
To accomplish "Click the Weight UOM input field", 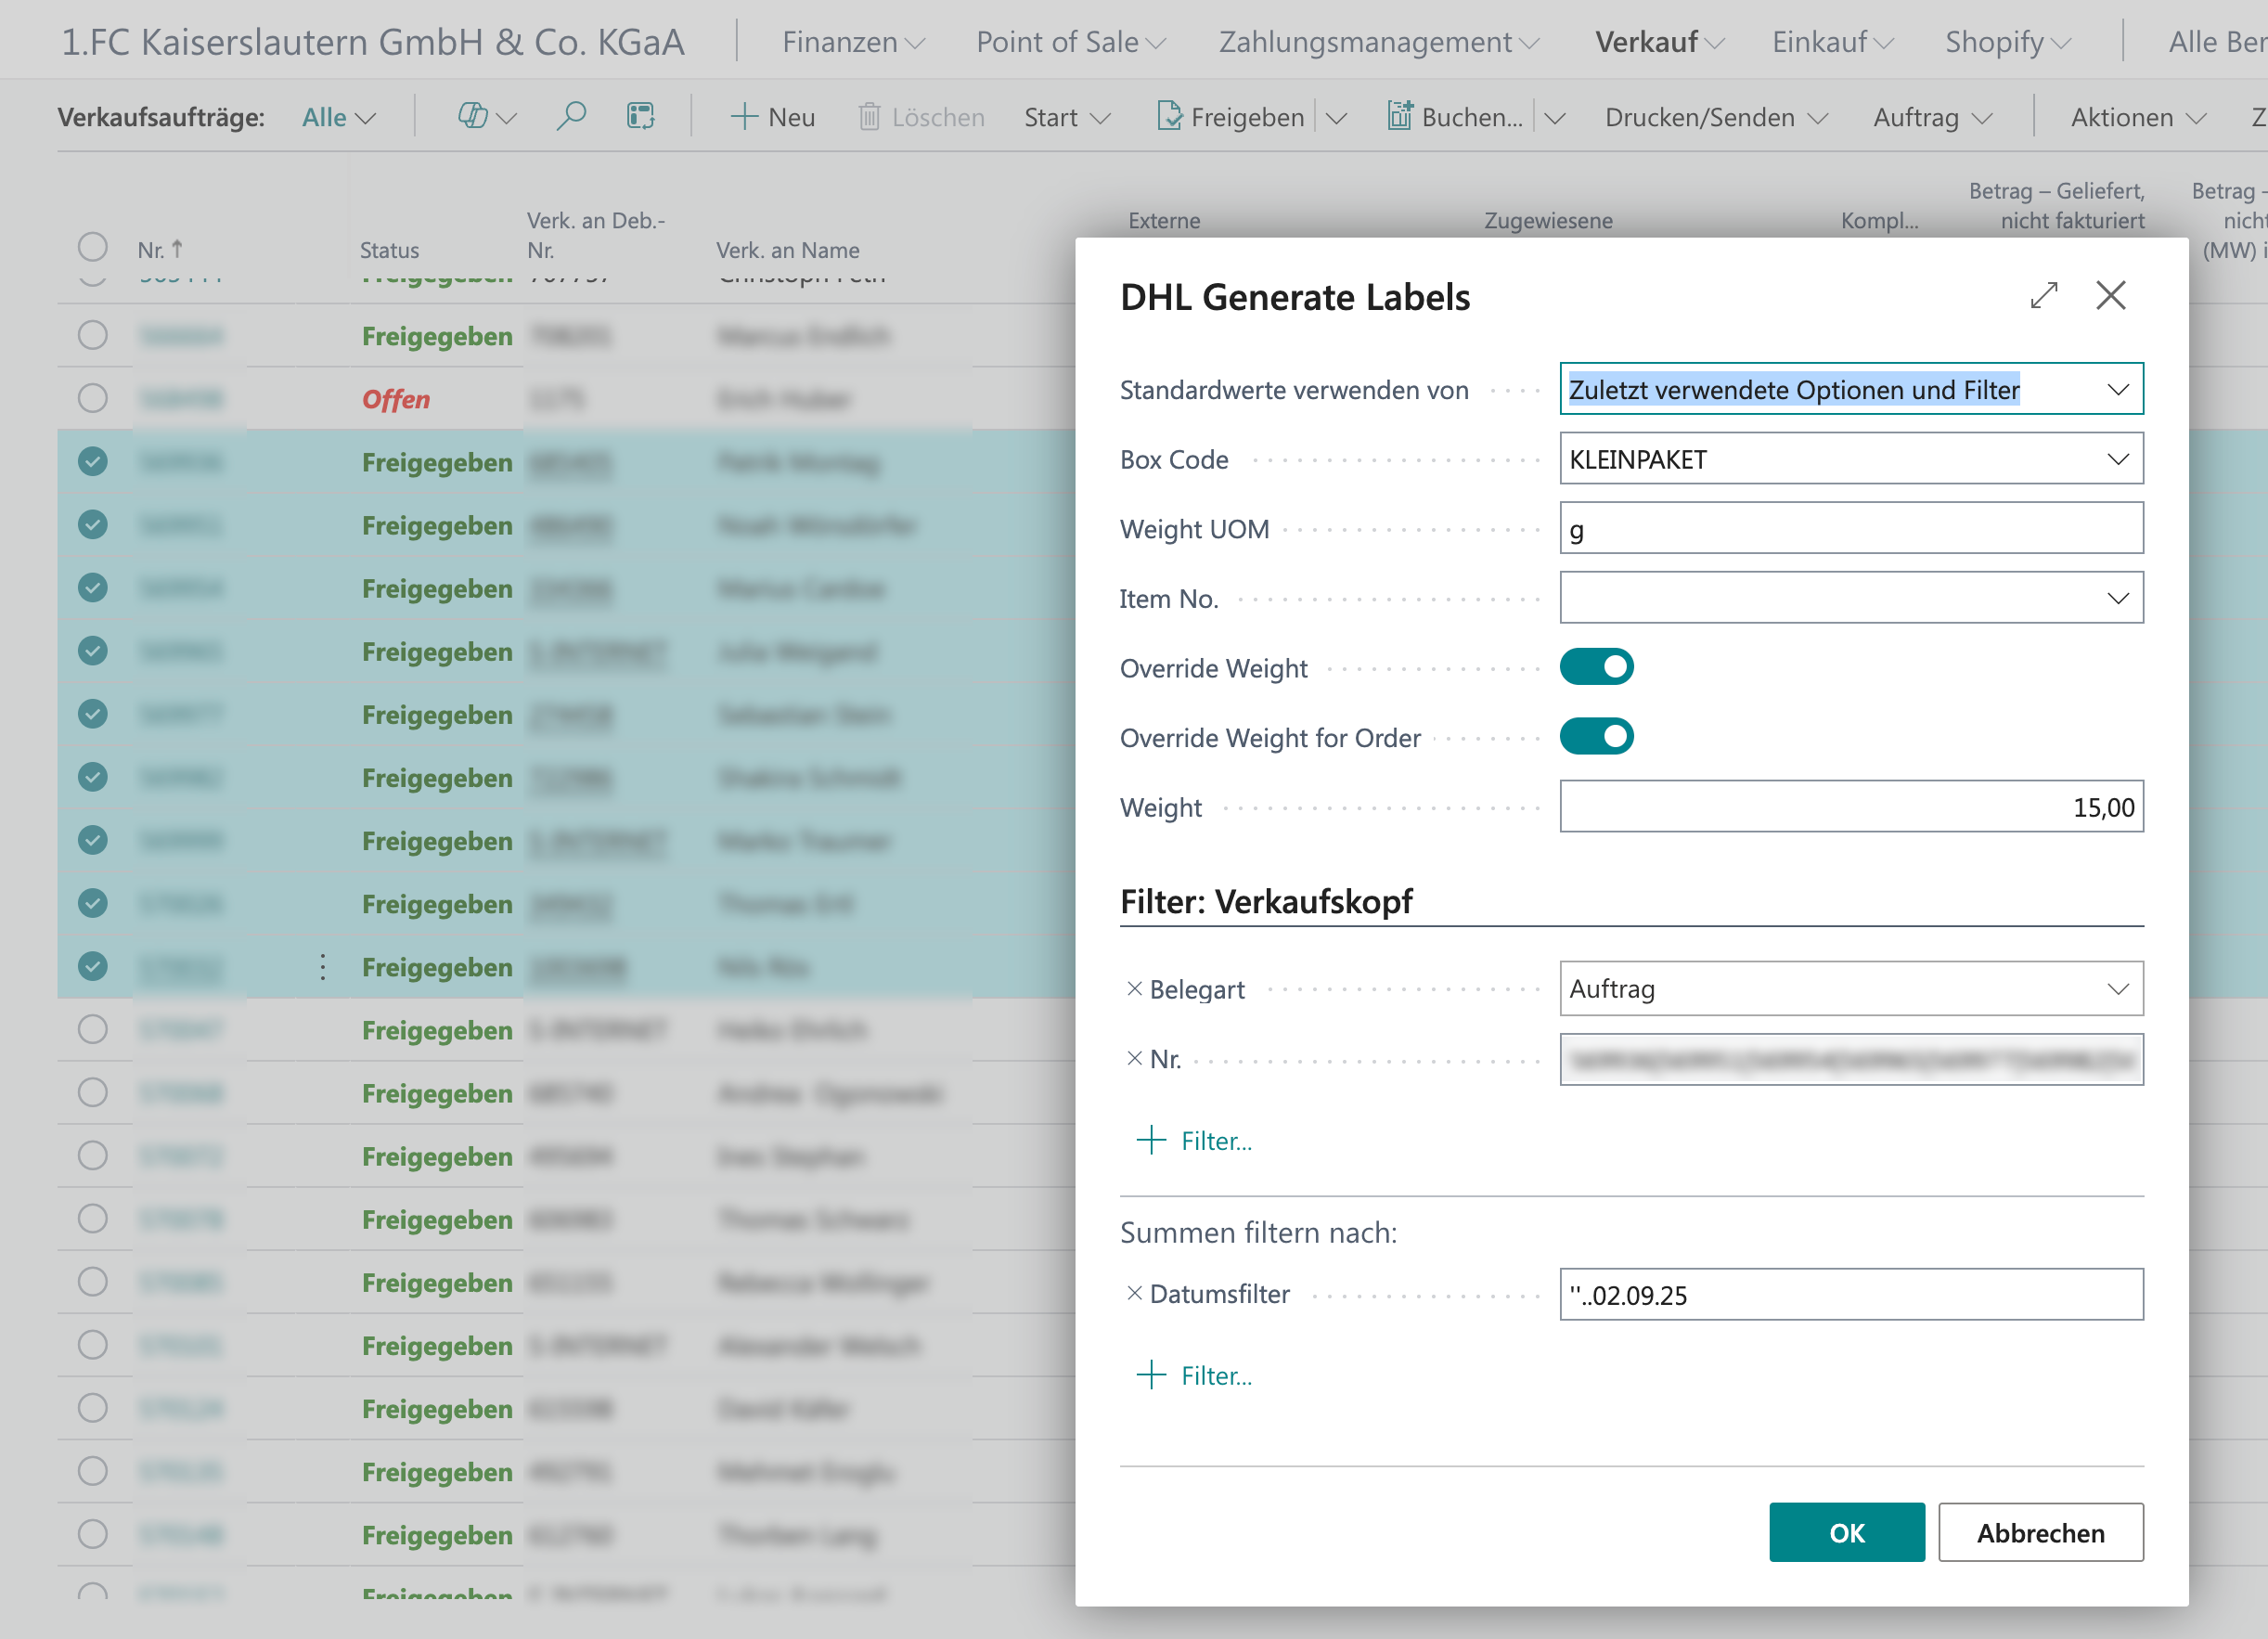I will click(x=1851, y=528).
